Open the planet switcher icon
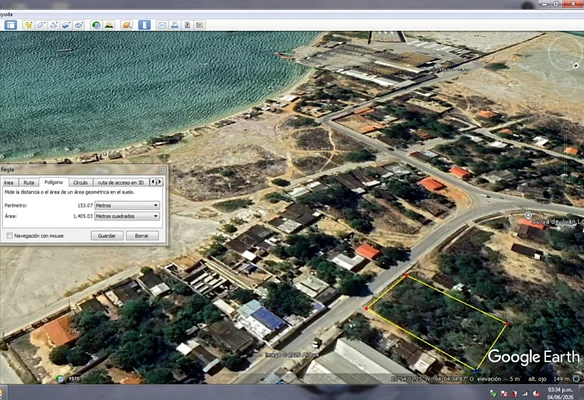Viewport: 584px width, 400px height. tap(127, 25)
